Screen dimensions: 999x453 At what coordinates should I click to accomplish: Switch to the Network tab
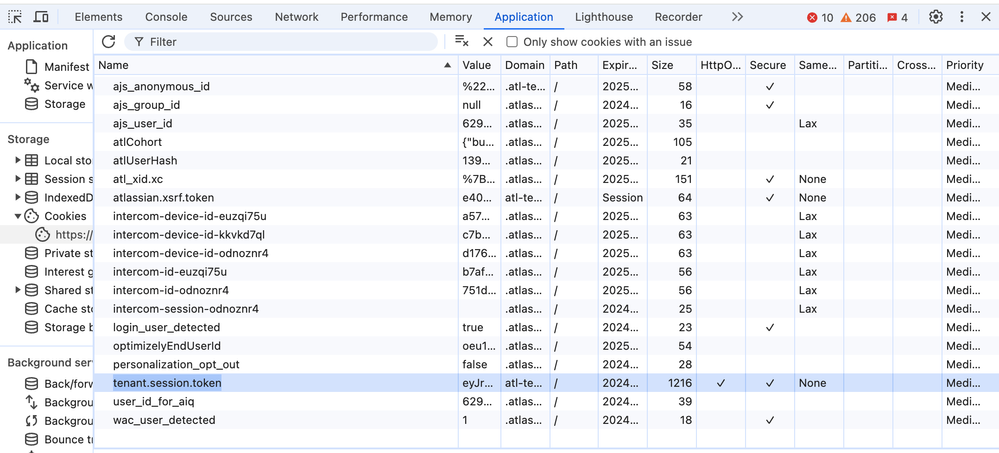tap(297, 17)
